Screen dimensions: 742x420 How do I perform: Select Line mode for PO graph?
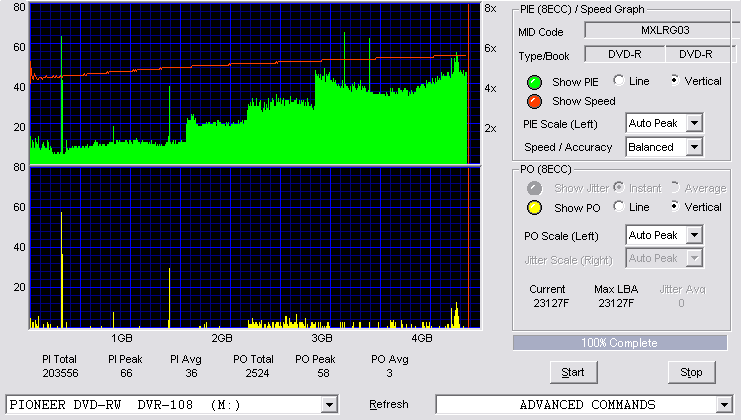[619, 206]
